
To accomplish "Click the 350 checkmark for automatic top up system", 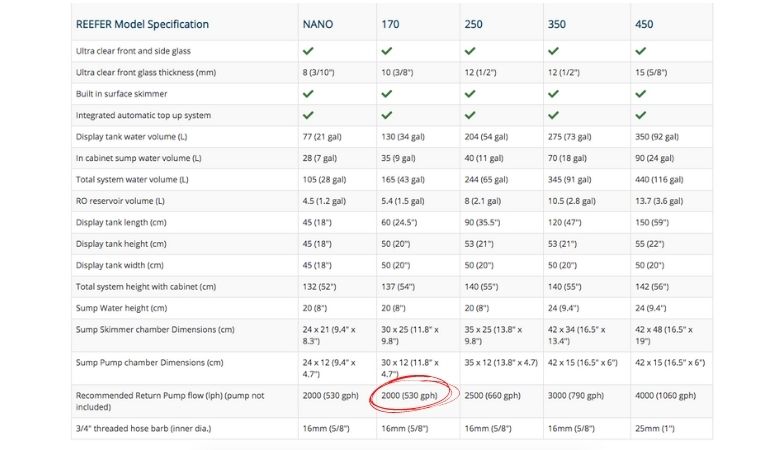I will [x=553, y=115].
